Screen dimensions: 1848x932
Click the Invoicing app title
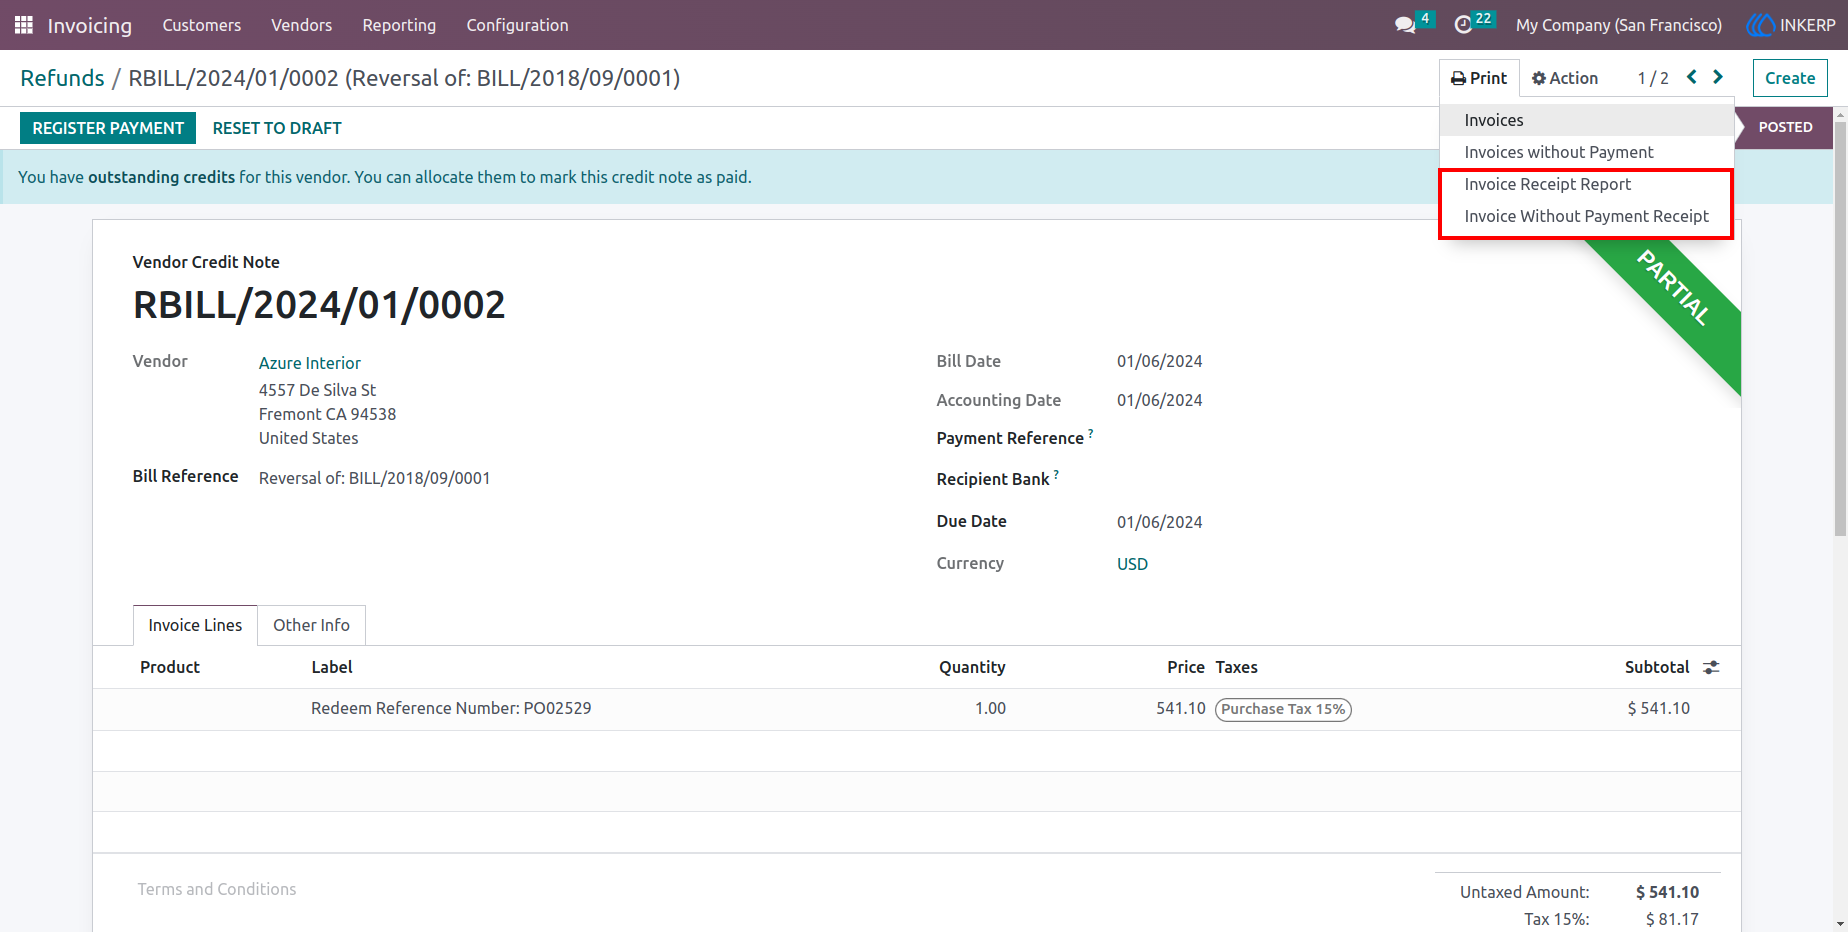point(89,25)
